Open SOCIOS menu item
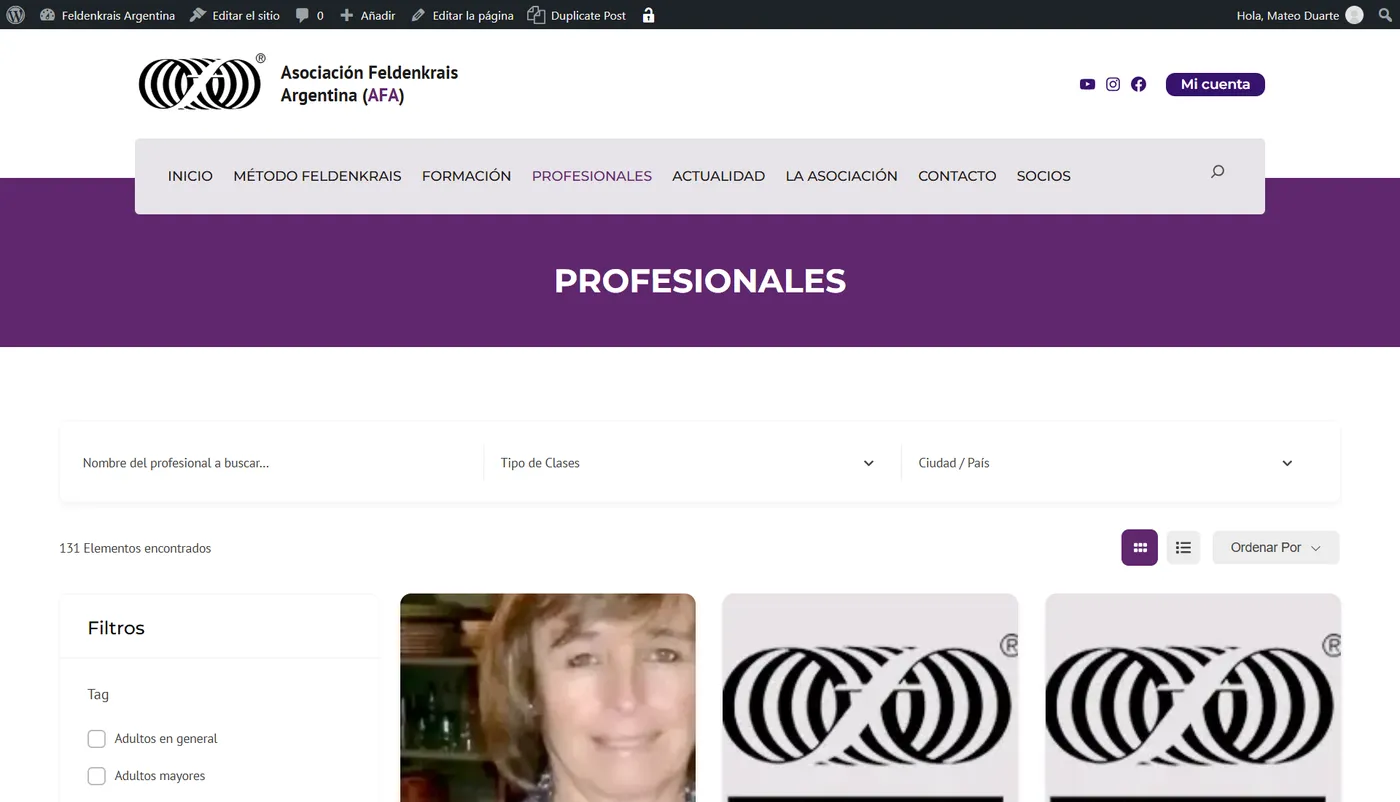The height and width of the screenshot is (802, 1400). point(1043,176)
